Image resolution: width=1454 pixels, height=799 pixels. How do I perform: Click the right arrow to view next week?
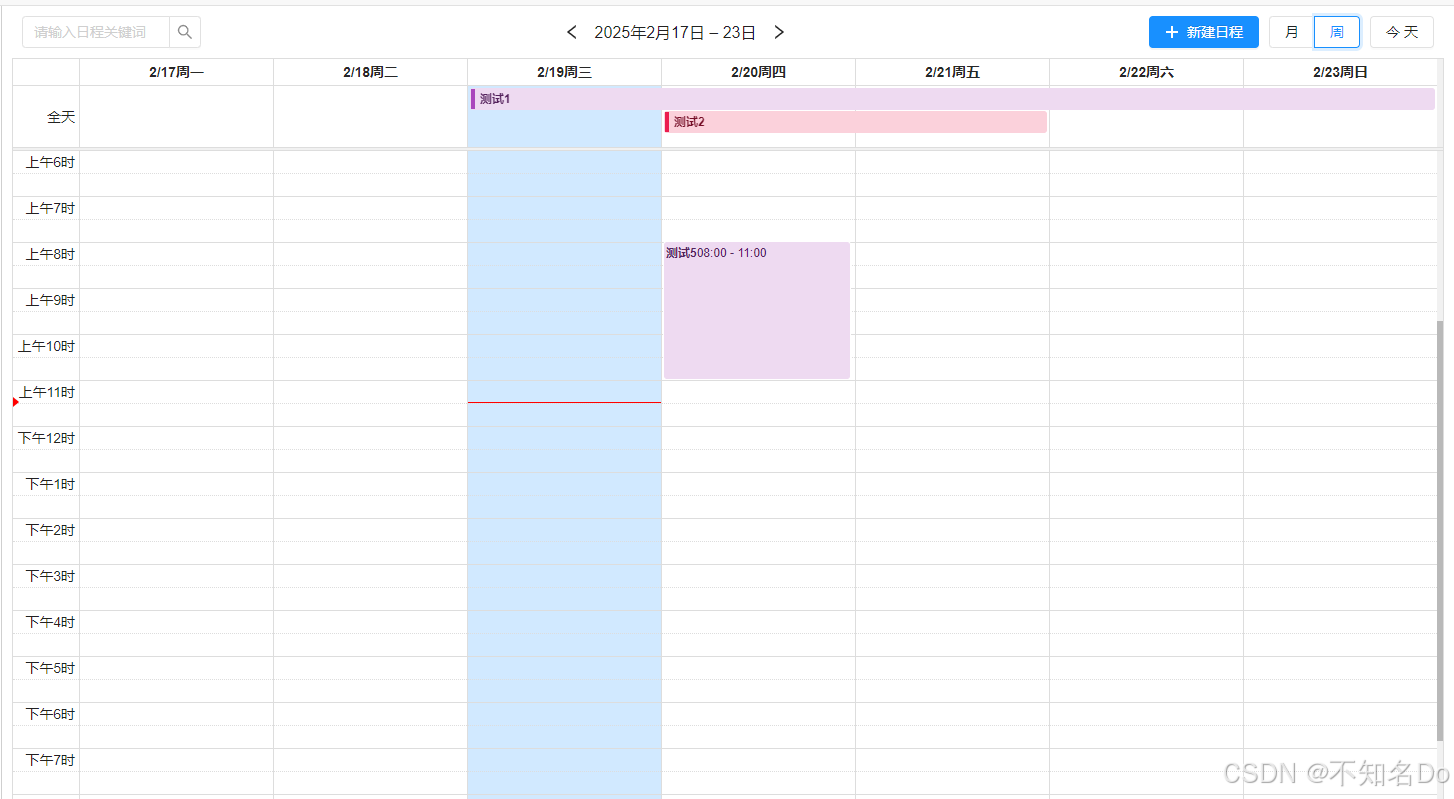(x=778, y=31)
